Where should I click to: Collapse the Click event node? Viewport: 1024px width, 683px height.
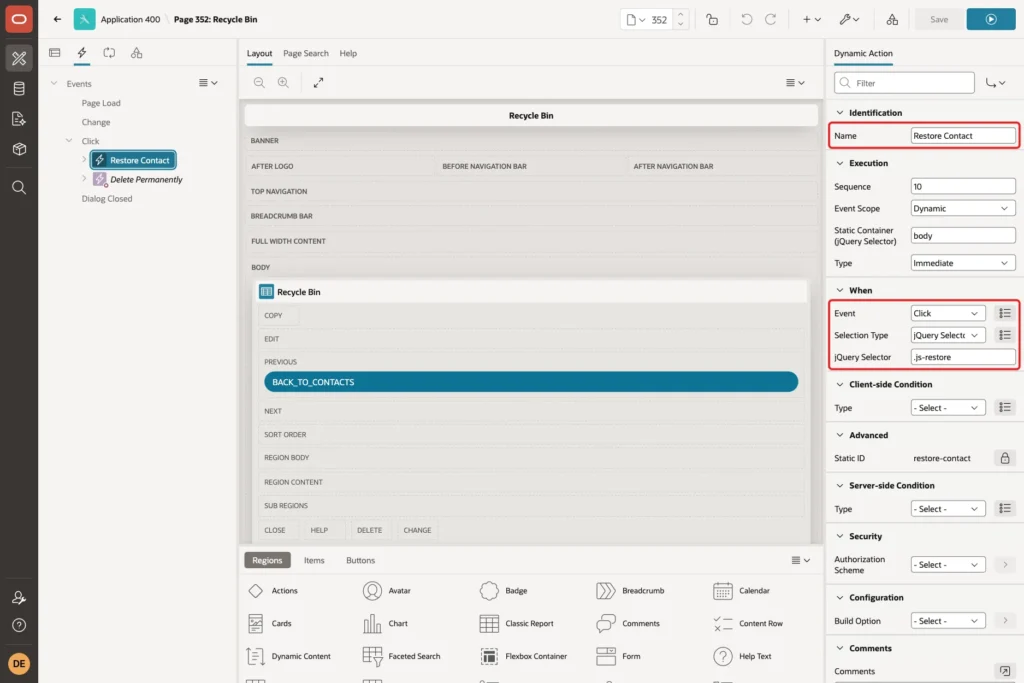(x=69, y=140)
